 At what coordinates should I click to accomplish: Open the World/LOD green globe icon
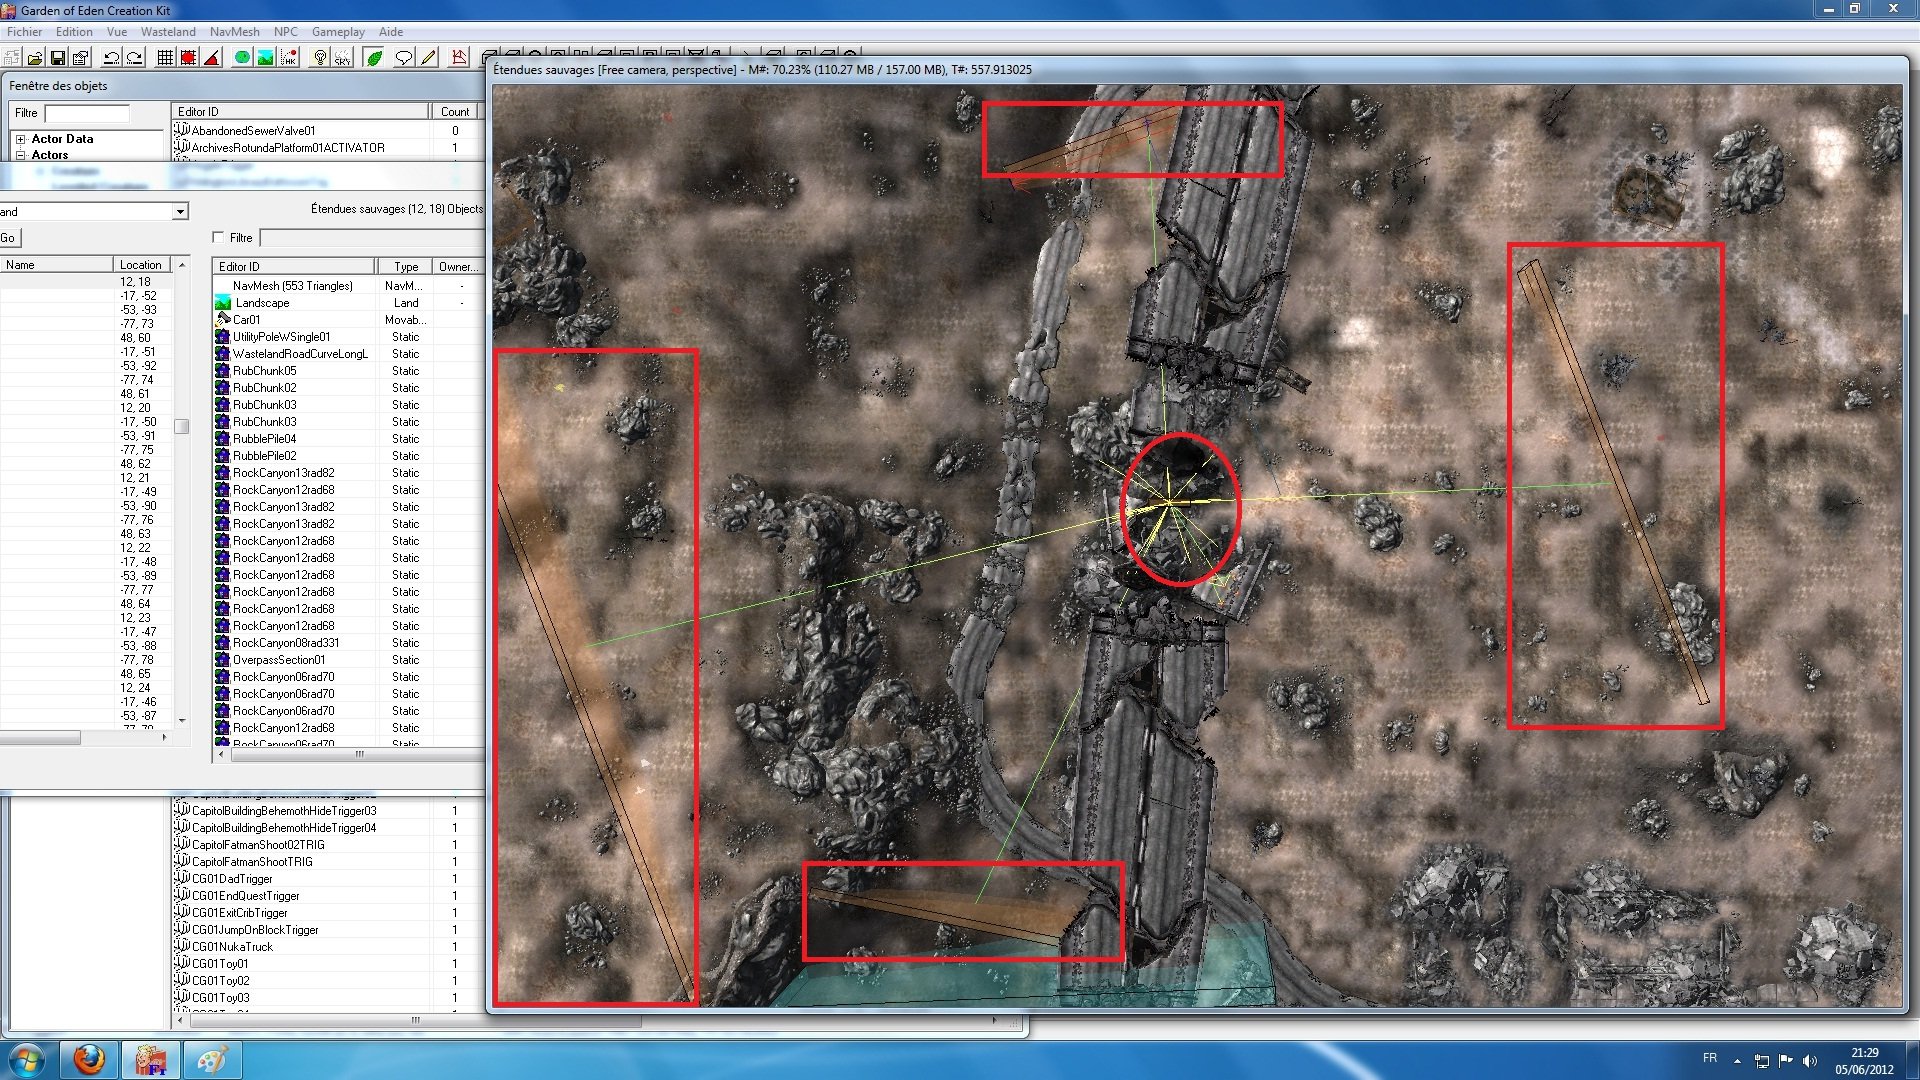pyautogui.click(x=242, y=58)
